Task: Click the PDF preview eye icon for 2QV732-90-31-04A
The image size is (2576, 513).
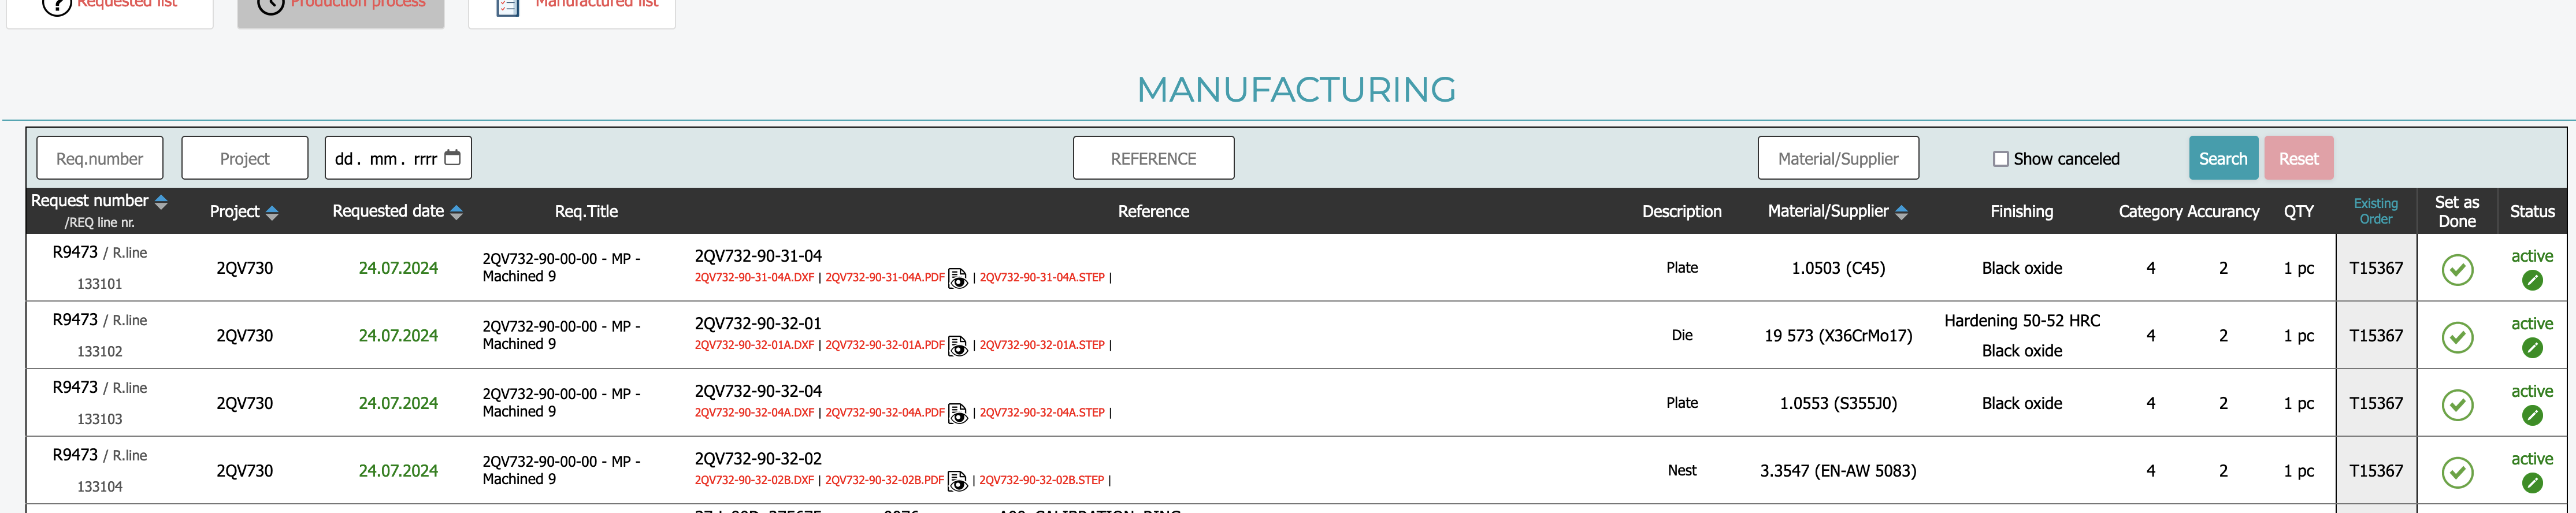Action: (x=957, y=279)
